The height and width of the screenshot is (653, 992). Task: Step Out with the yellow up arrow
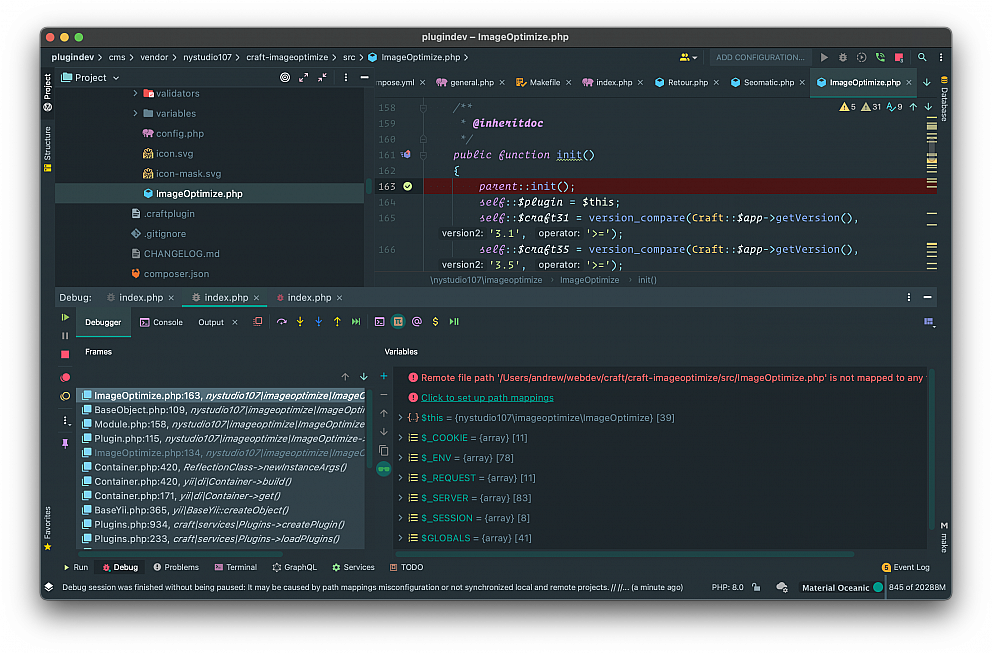click(x=337, y=321)
